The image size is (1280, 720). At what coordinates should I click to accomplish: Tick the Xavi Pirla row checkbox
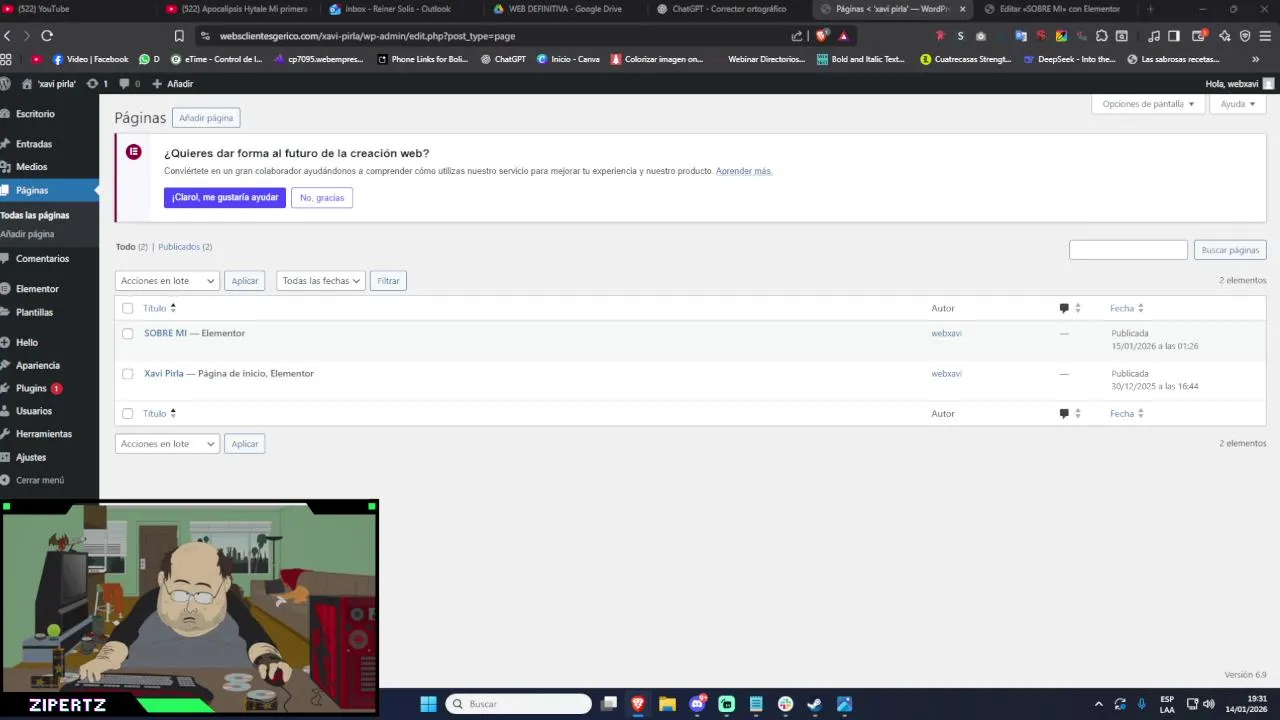(x=127, y=374)
